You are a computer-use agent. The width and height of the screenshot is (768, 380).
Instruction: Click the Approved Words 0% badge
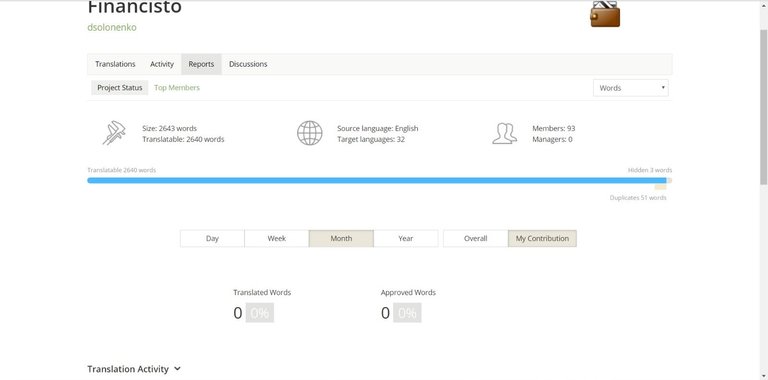pyautogui.click(x=407, y=313)
